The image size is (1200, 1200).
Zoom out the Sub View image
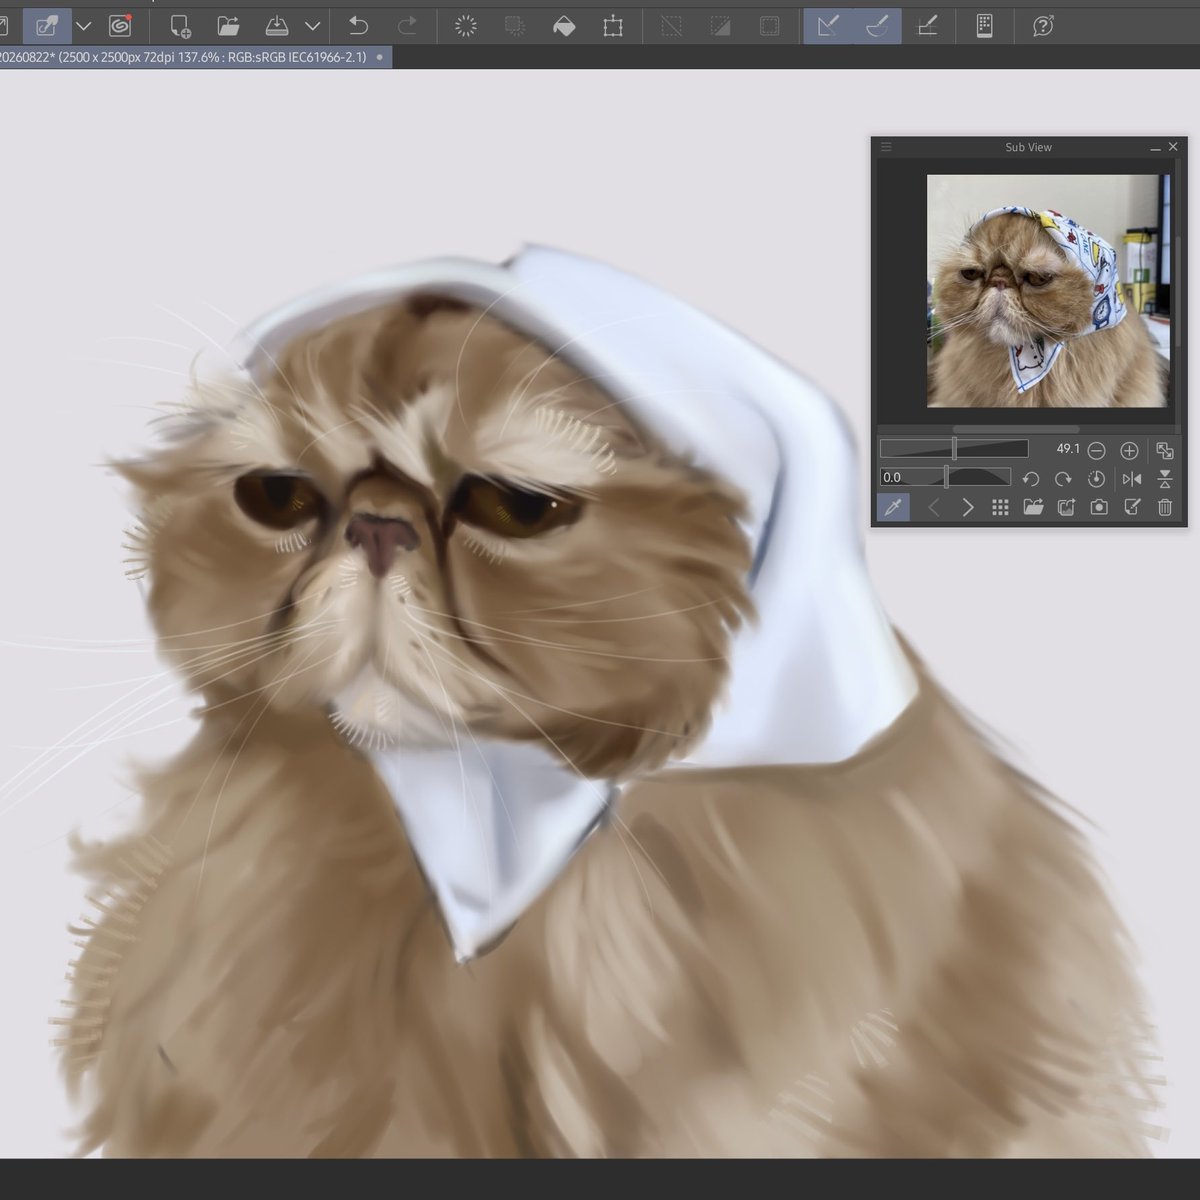click(1096, 450)
